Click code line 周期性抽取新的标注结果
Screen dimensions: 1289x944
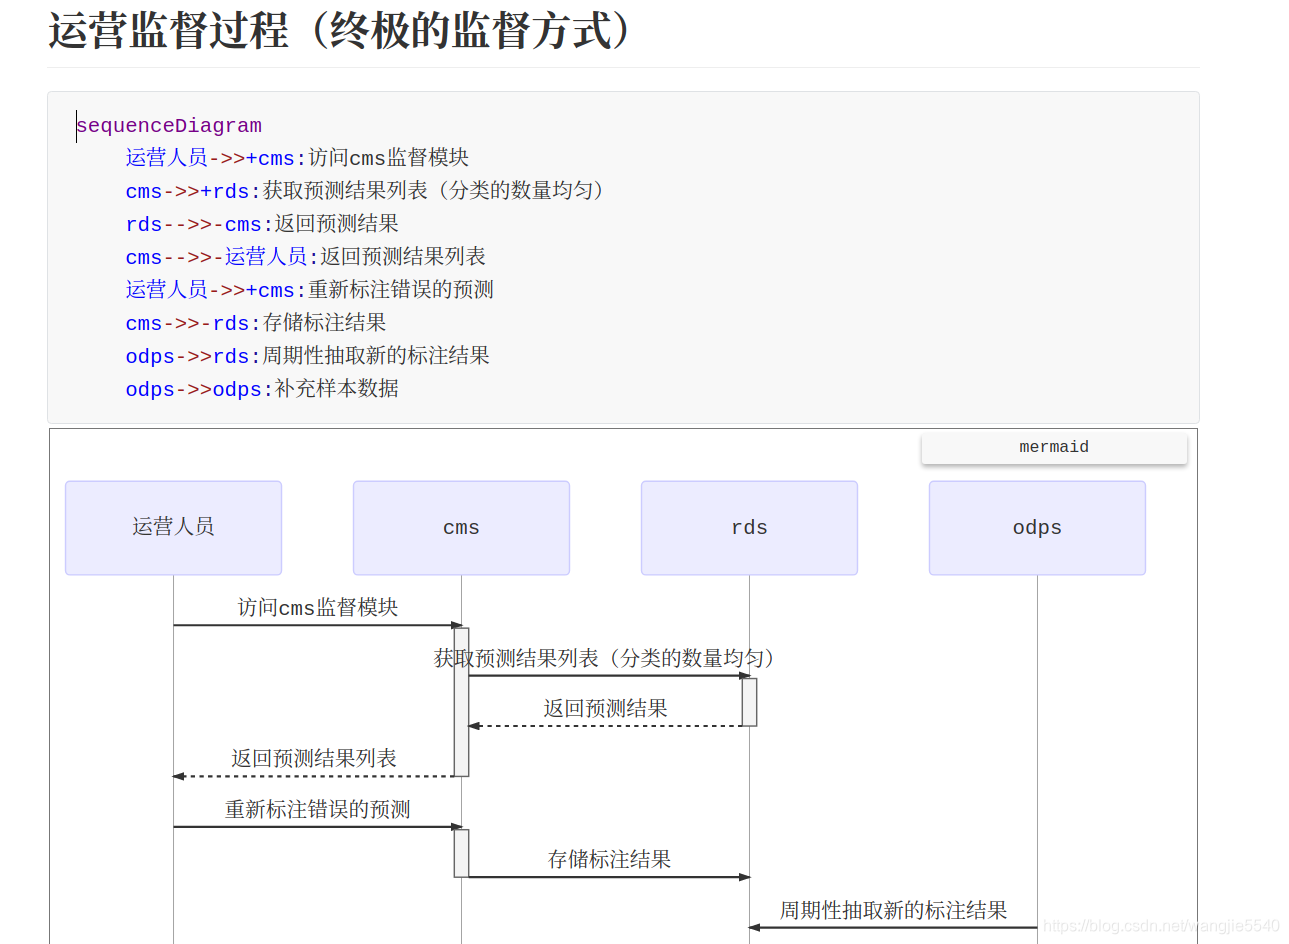coord(307,356)
